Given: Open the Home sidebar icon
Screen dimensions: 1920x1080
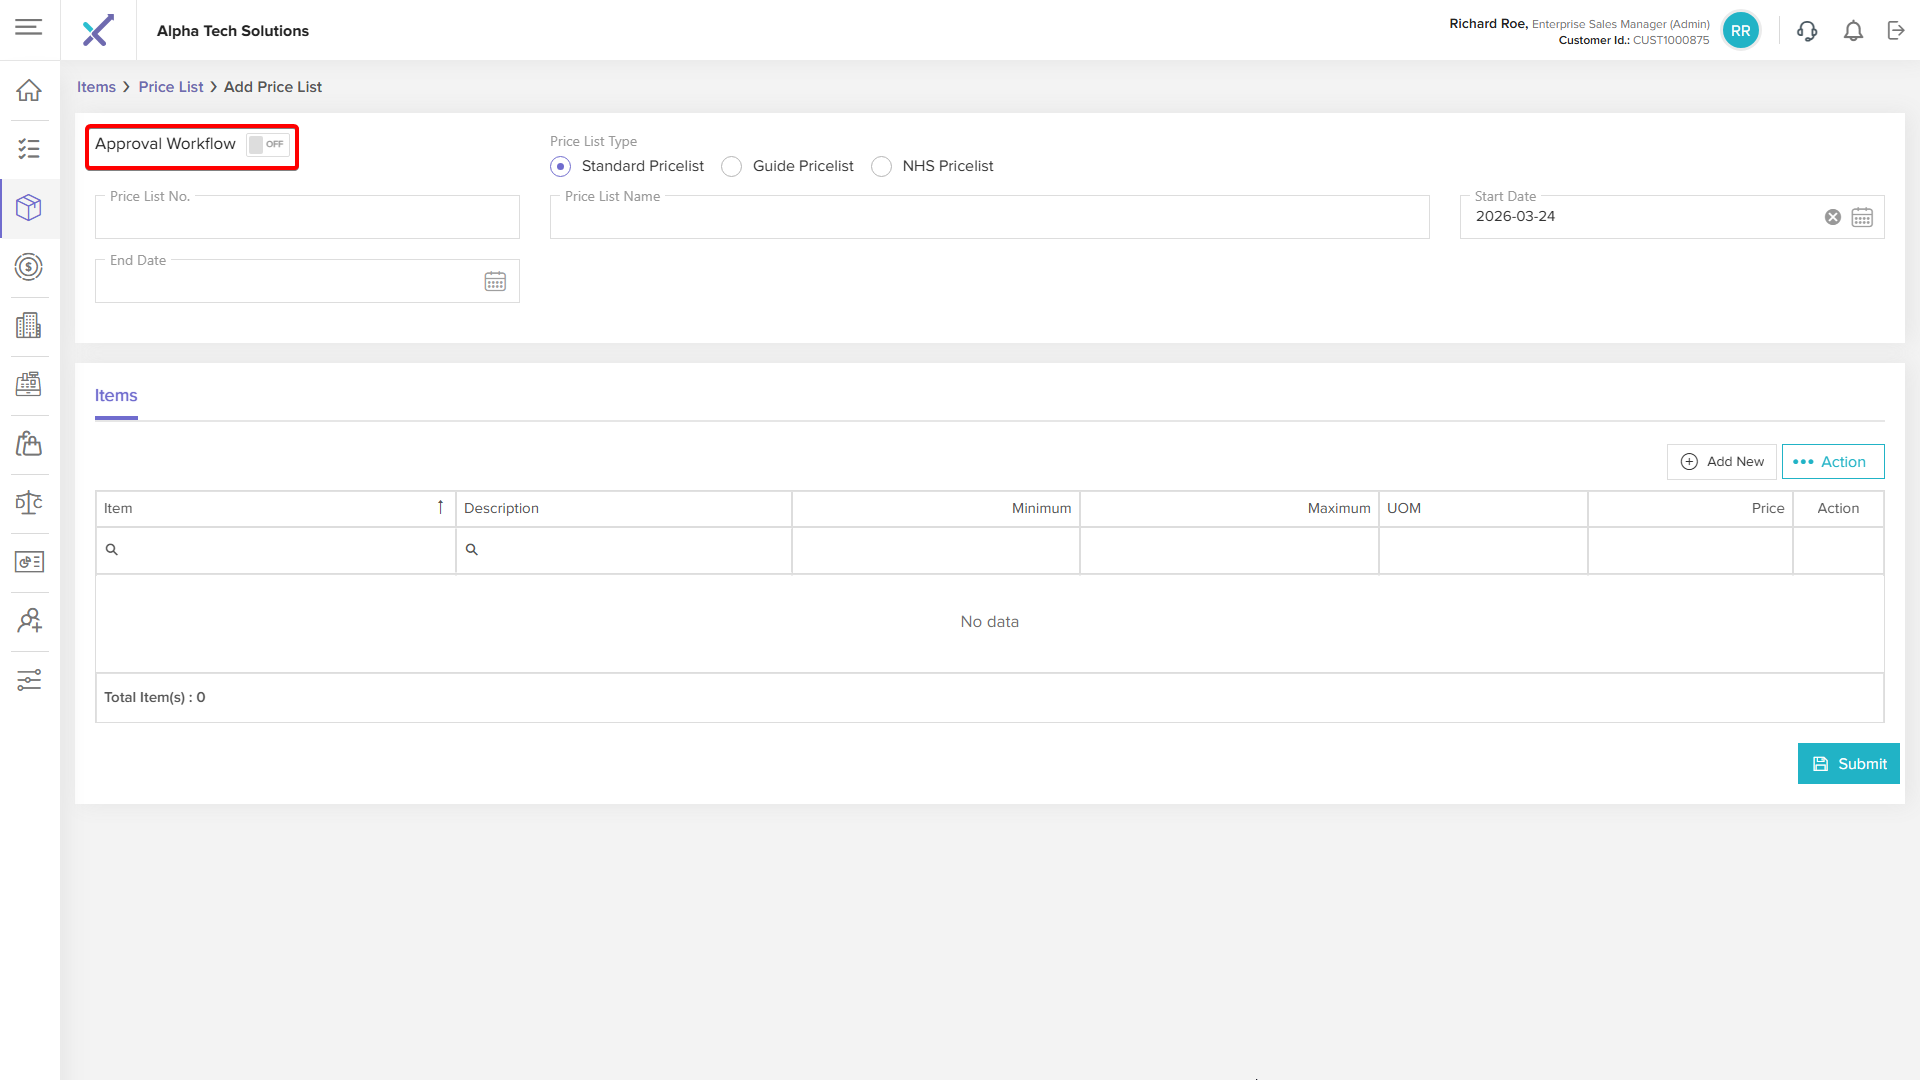Looking at the screenshot, I should [29, 90].
